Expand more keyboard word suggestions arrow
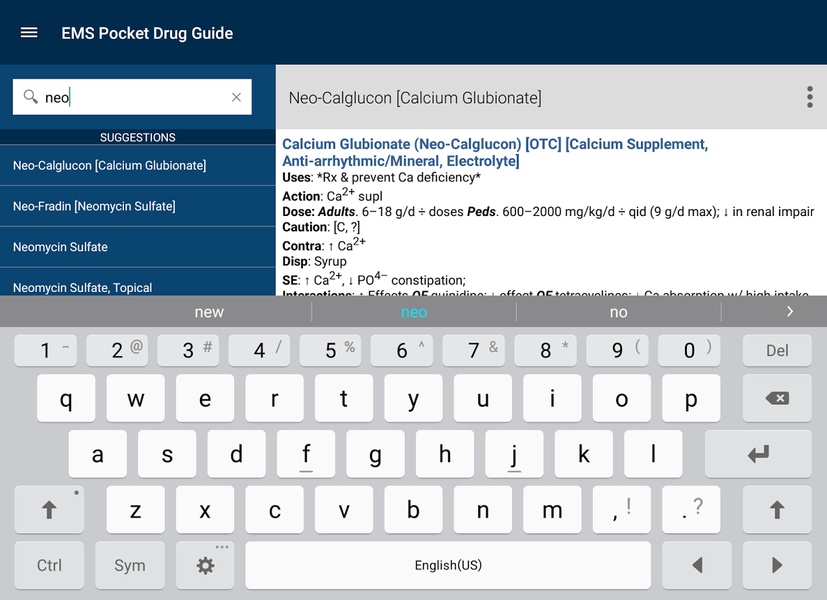The width and height of the screenshot is (827, 600). (790, 312)
